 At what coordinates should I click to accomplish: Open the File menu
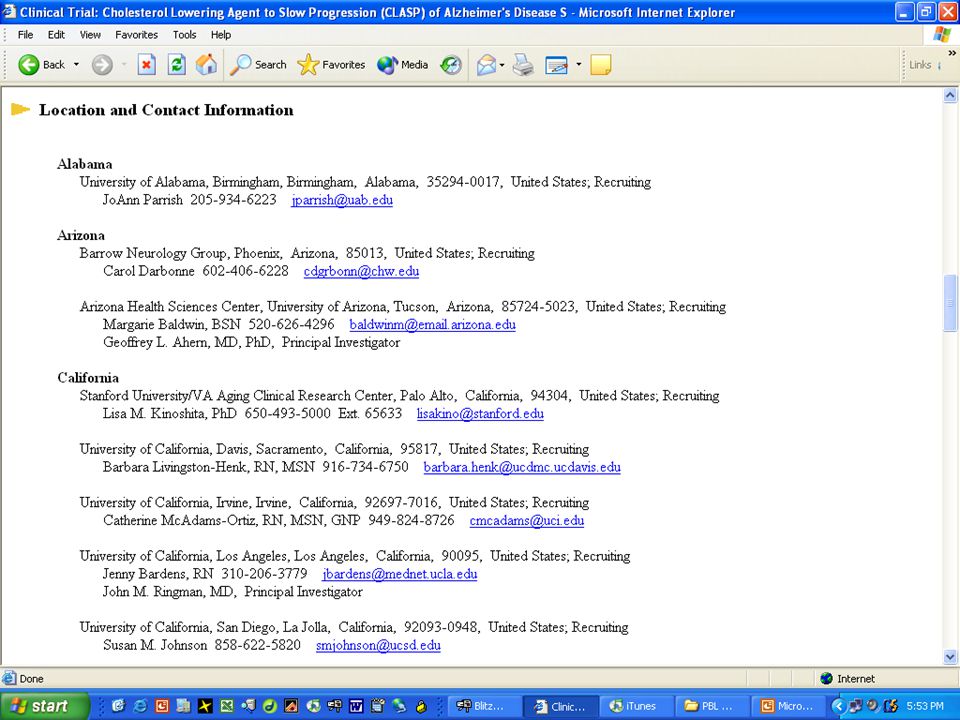point(26,35)
